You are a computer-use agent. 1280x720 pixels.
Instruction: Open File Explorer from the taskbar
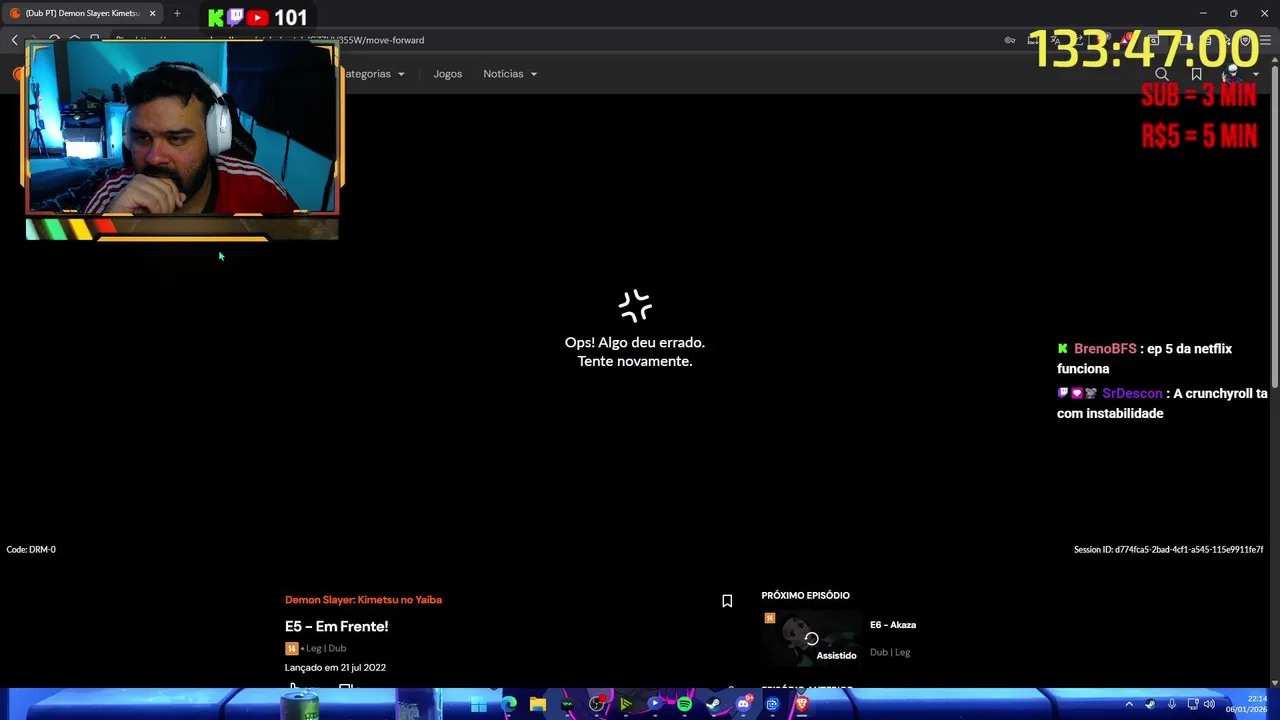coord(538,704)
